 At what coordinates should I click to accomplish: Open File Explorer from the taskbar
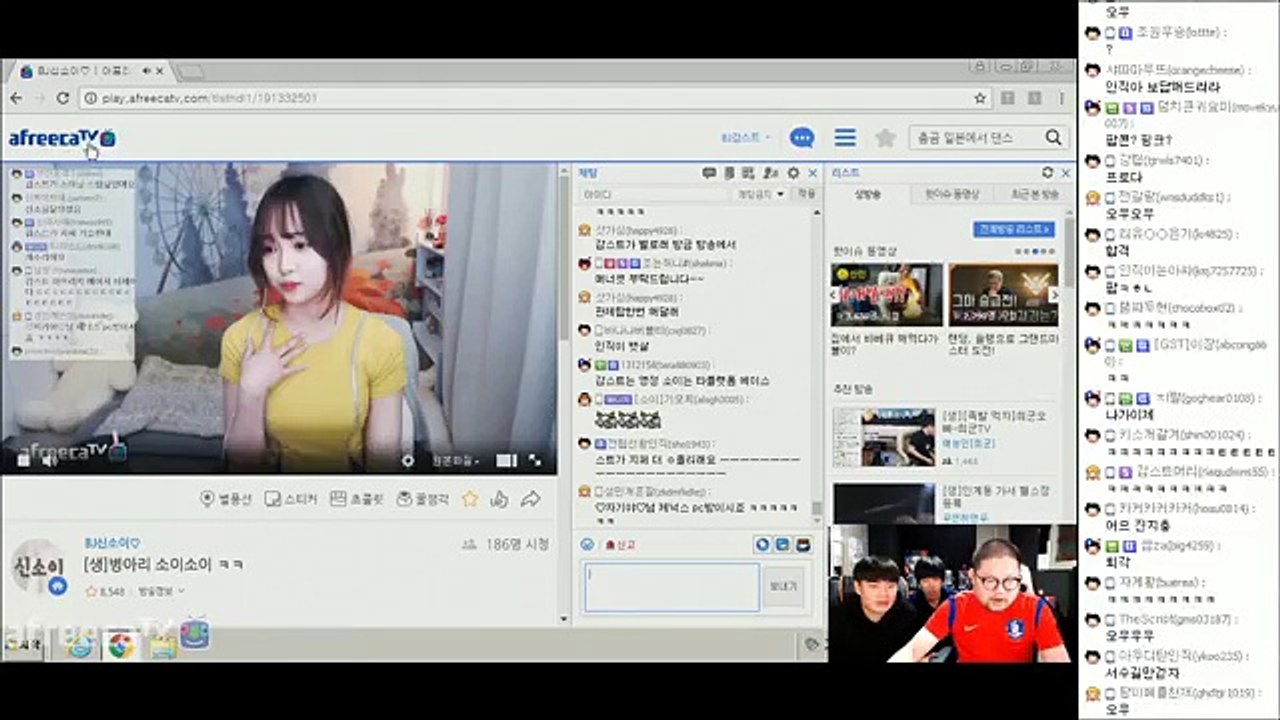(161, 645)
